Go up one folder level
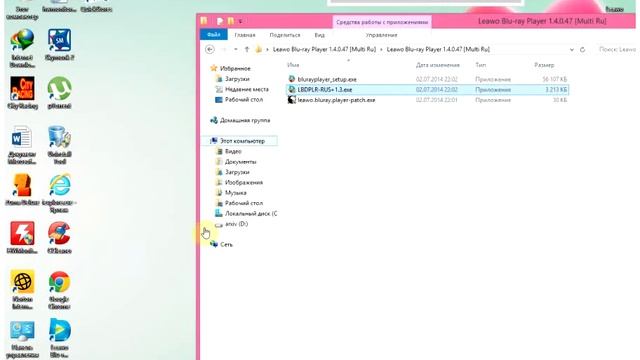640x360 pixels. tap(247, 49)
